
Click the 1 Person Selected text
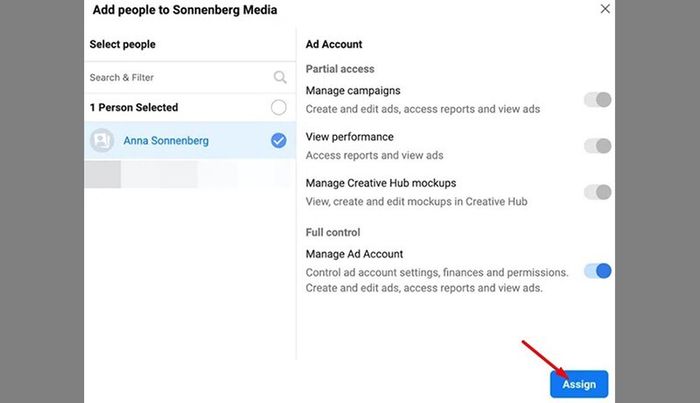click(134, 108)
